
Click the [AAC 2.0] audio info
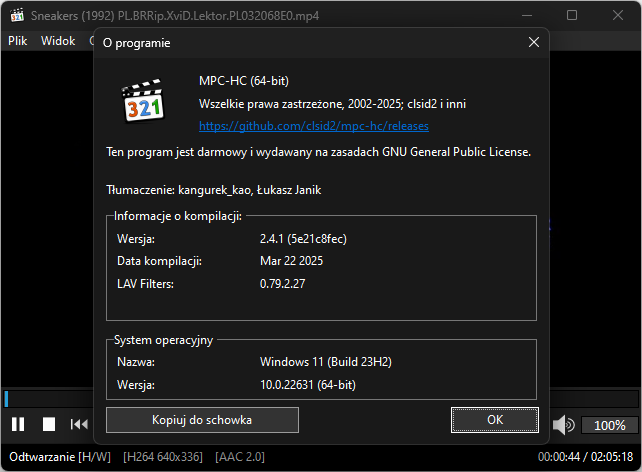click(x=240, y=457)
